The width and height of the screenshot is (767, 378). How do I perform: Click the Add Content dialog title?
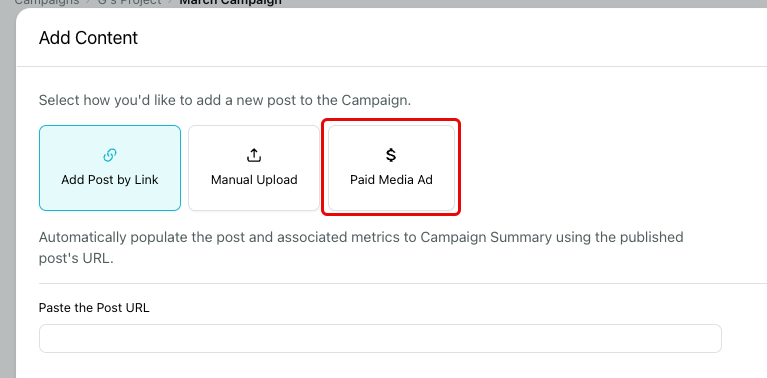89,38
